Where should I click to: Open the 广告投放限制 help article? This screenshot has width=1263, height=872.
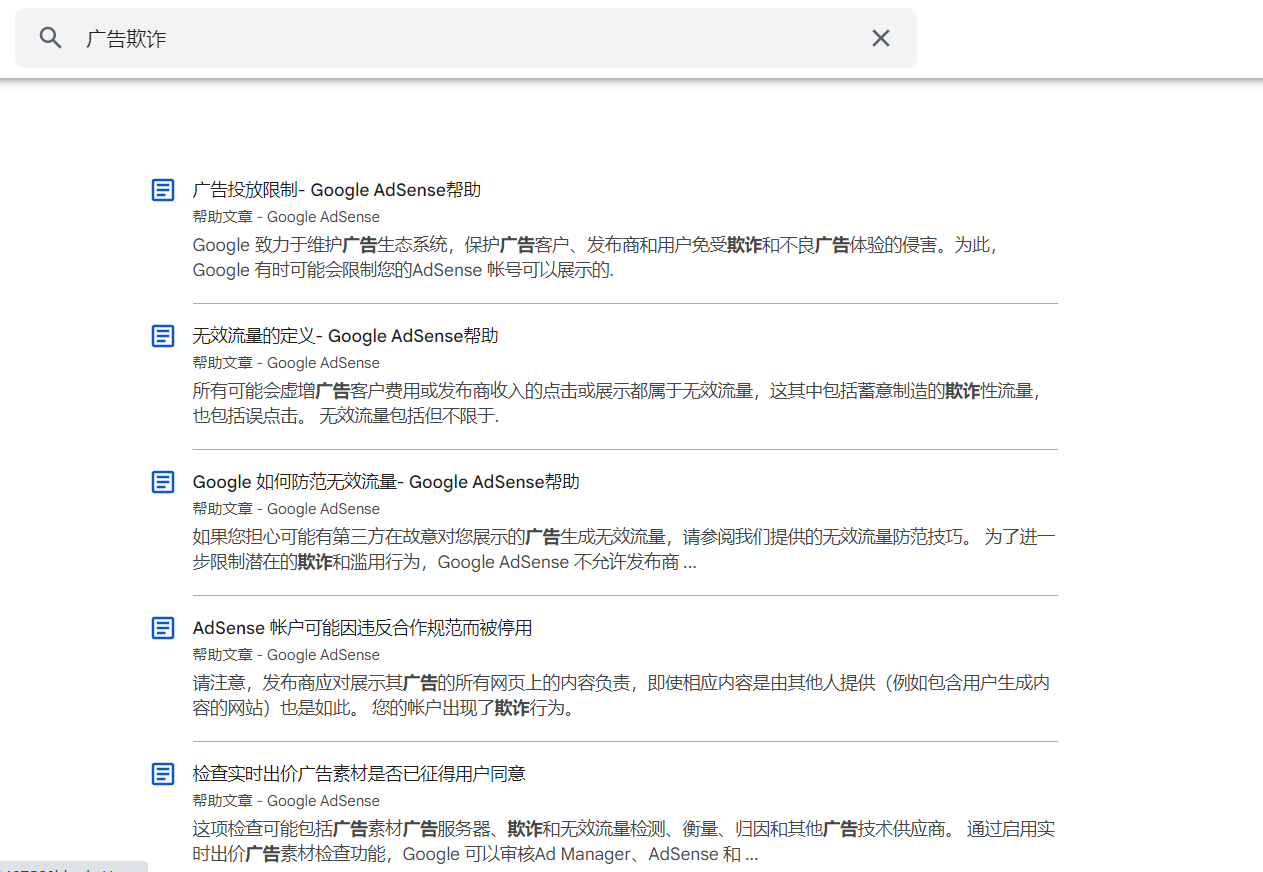(x=337, y=189)
